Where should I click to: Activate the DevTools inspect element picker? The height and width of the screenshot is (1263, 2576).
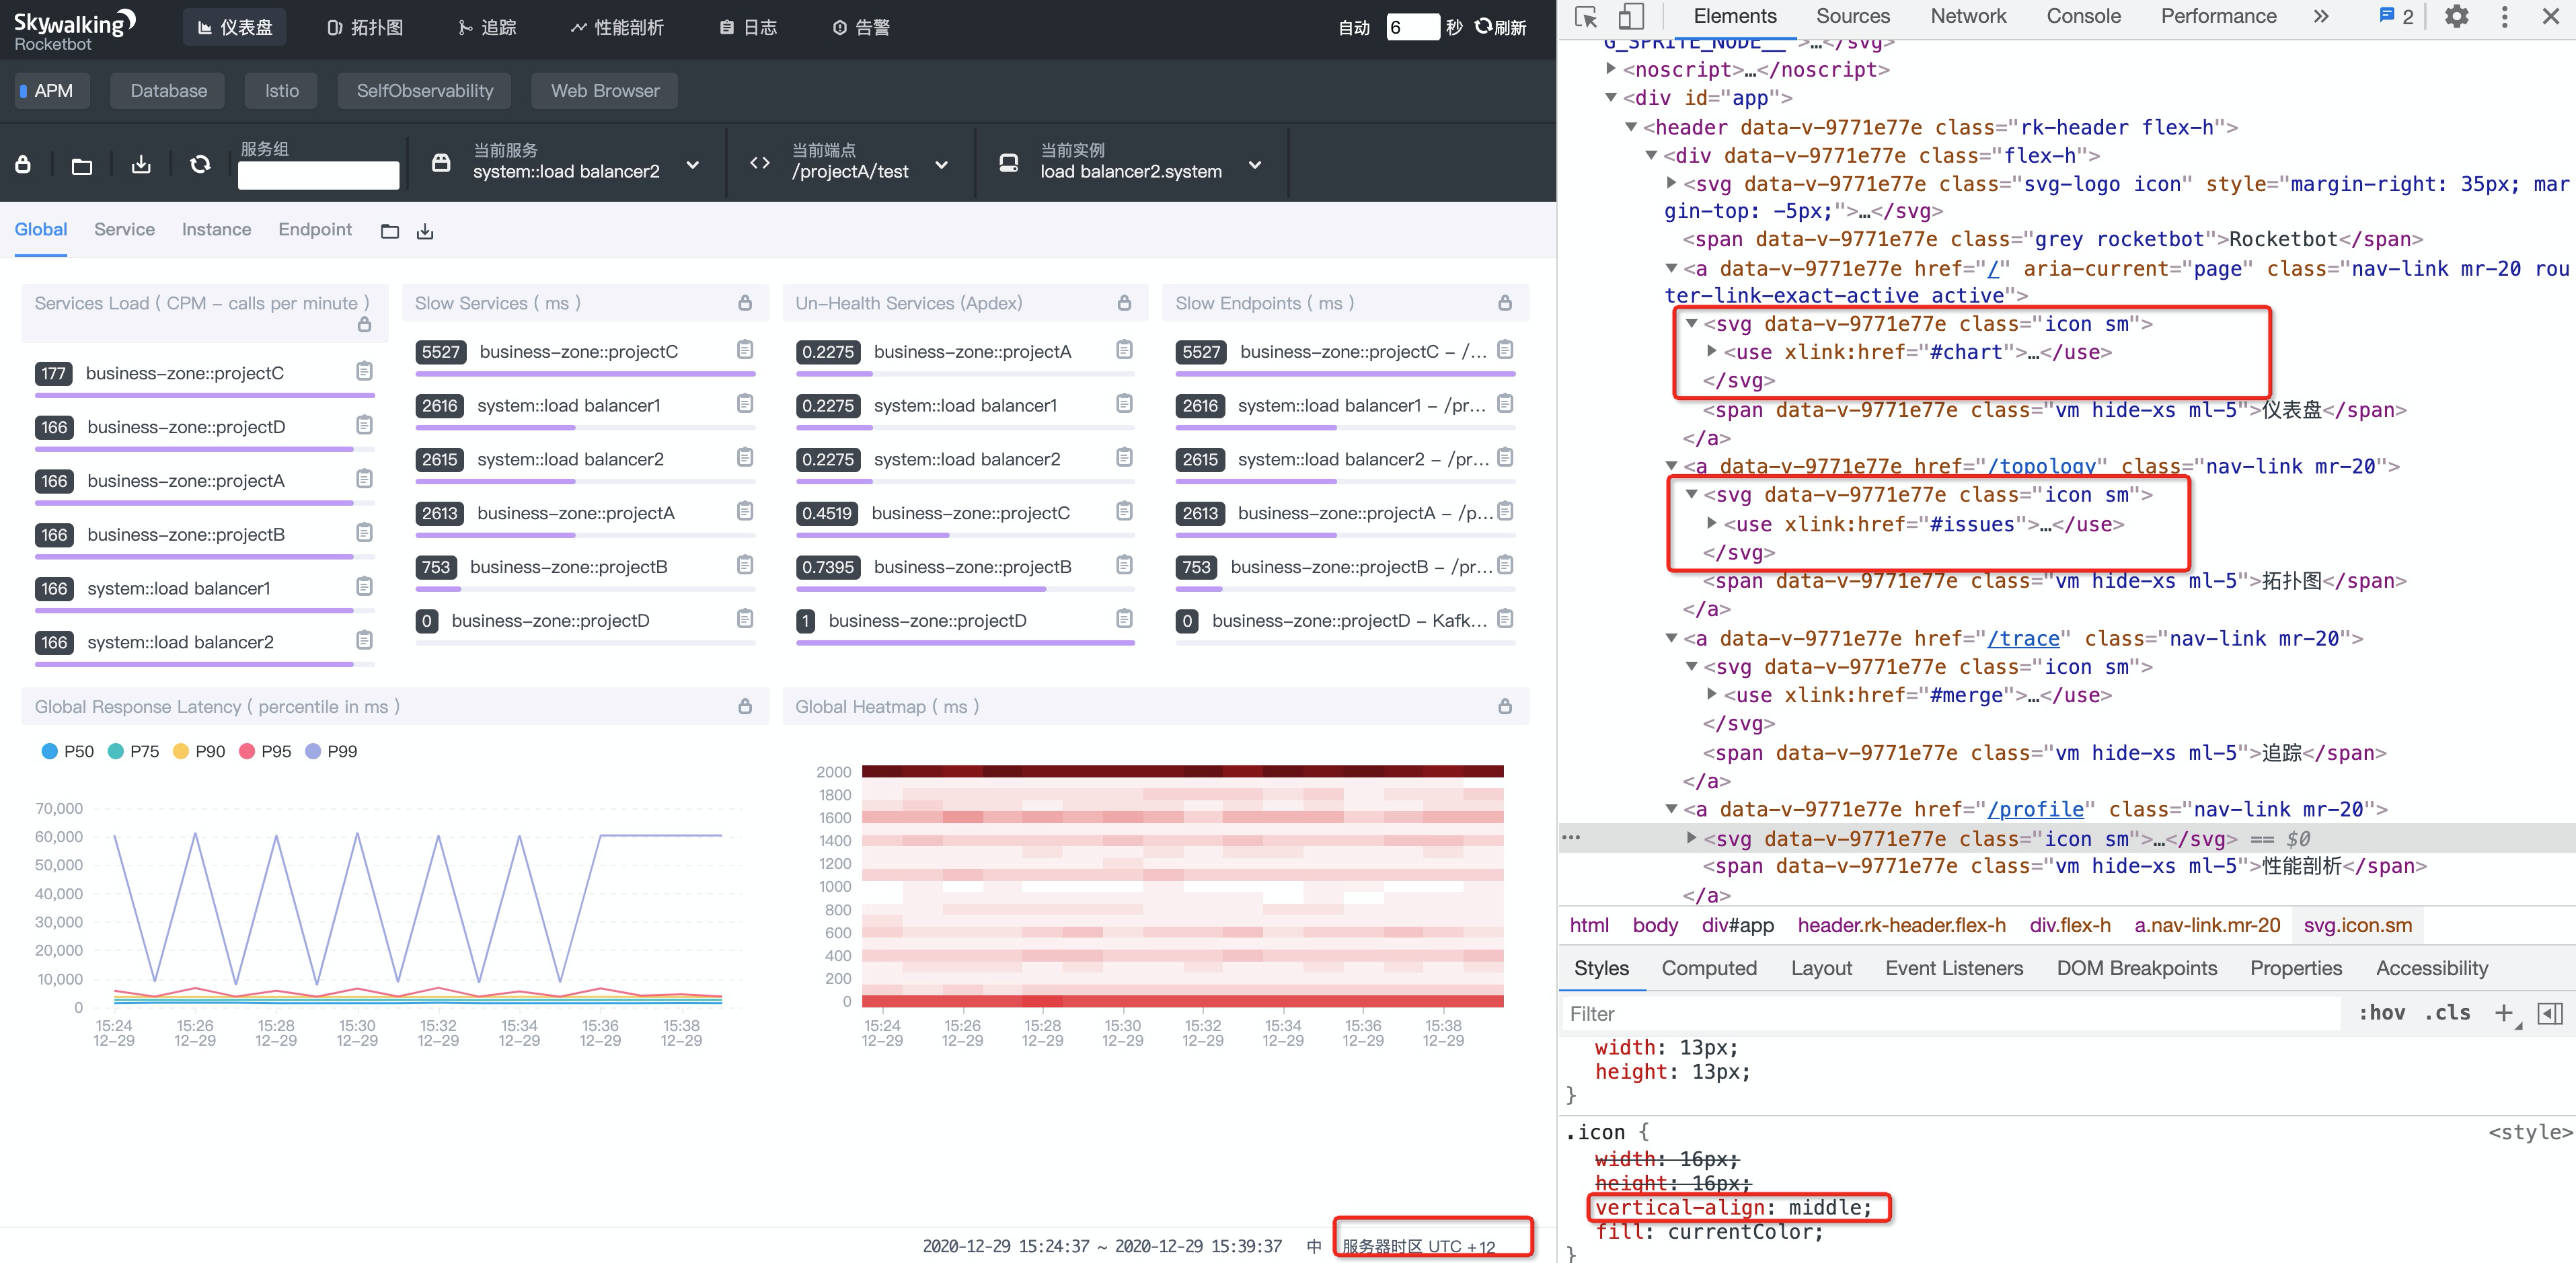click(x=1586, y=17)
